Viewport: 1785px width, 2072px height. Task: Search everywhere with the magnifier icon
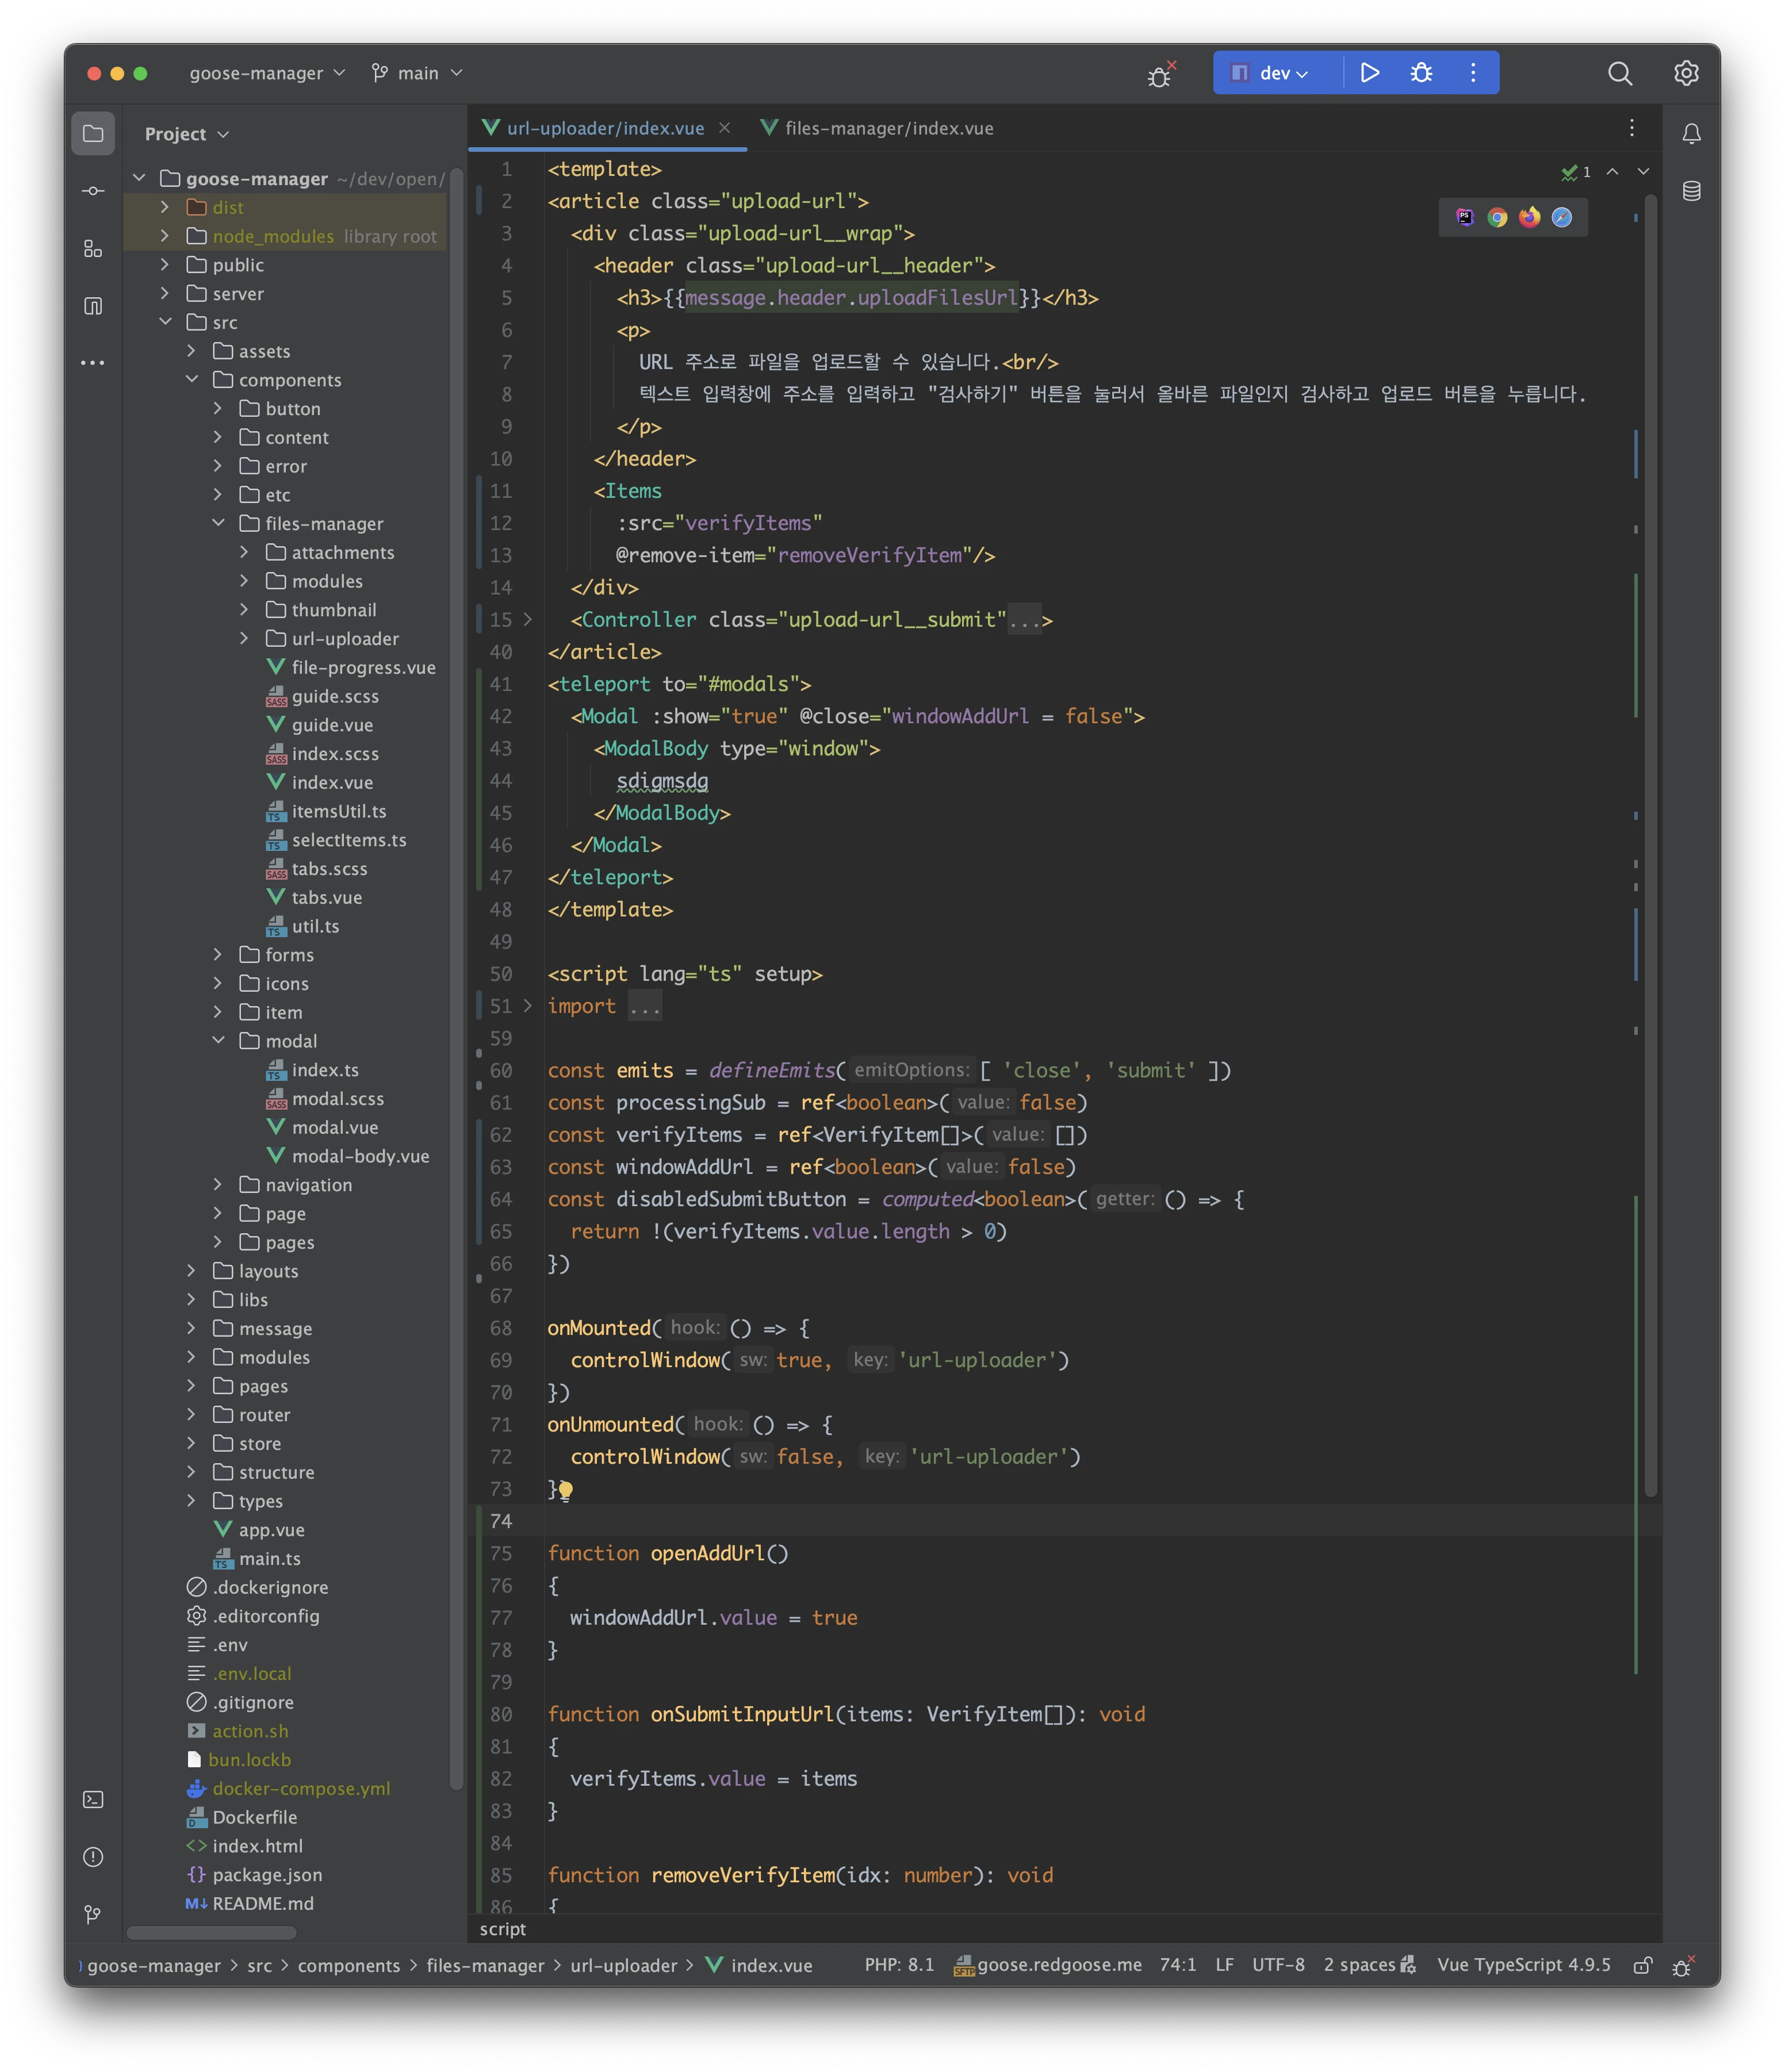pyautogui.click(x=1620, y=73)
